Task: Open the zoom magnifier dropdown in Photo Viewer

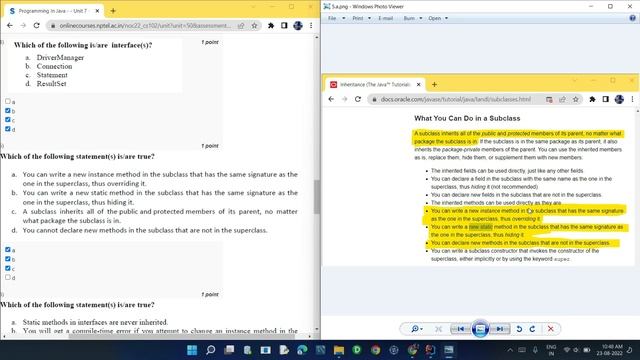Action: [x=417, y=329]
